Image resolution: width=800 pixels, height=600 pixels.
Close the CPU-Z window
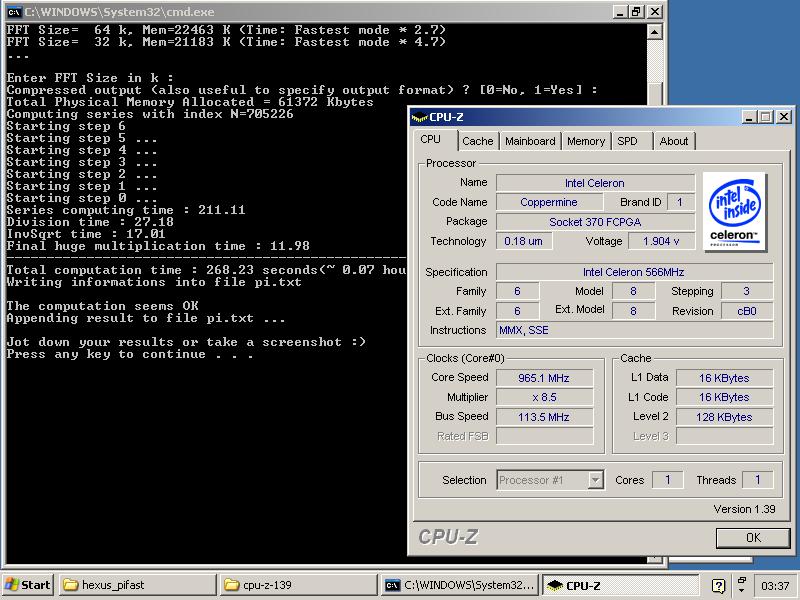[x=784, y=117]
